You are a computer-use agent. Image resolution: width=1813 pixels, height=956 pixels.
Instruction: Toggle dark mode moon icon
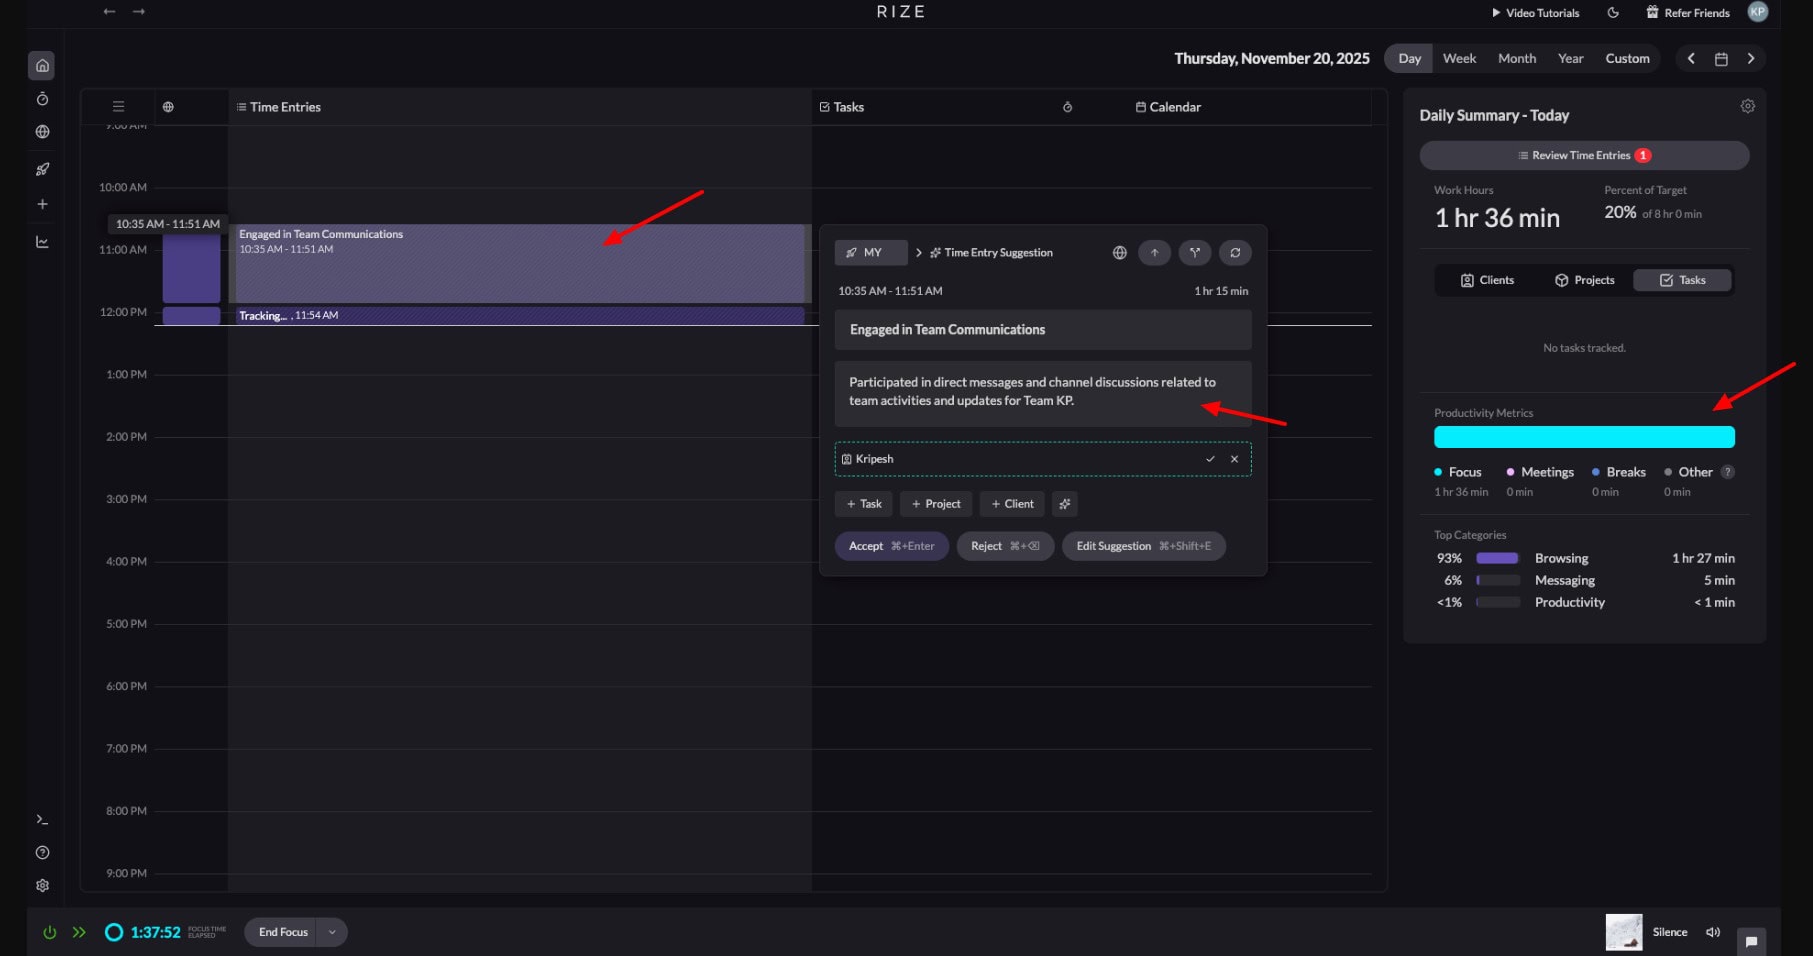tap(1613, 13)
